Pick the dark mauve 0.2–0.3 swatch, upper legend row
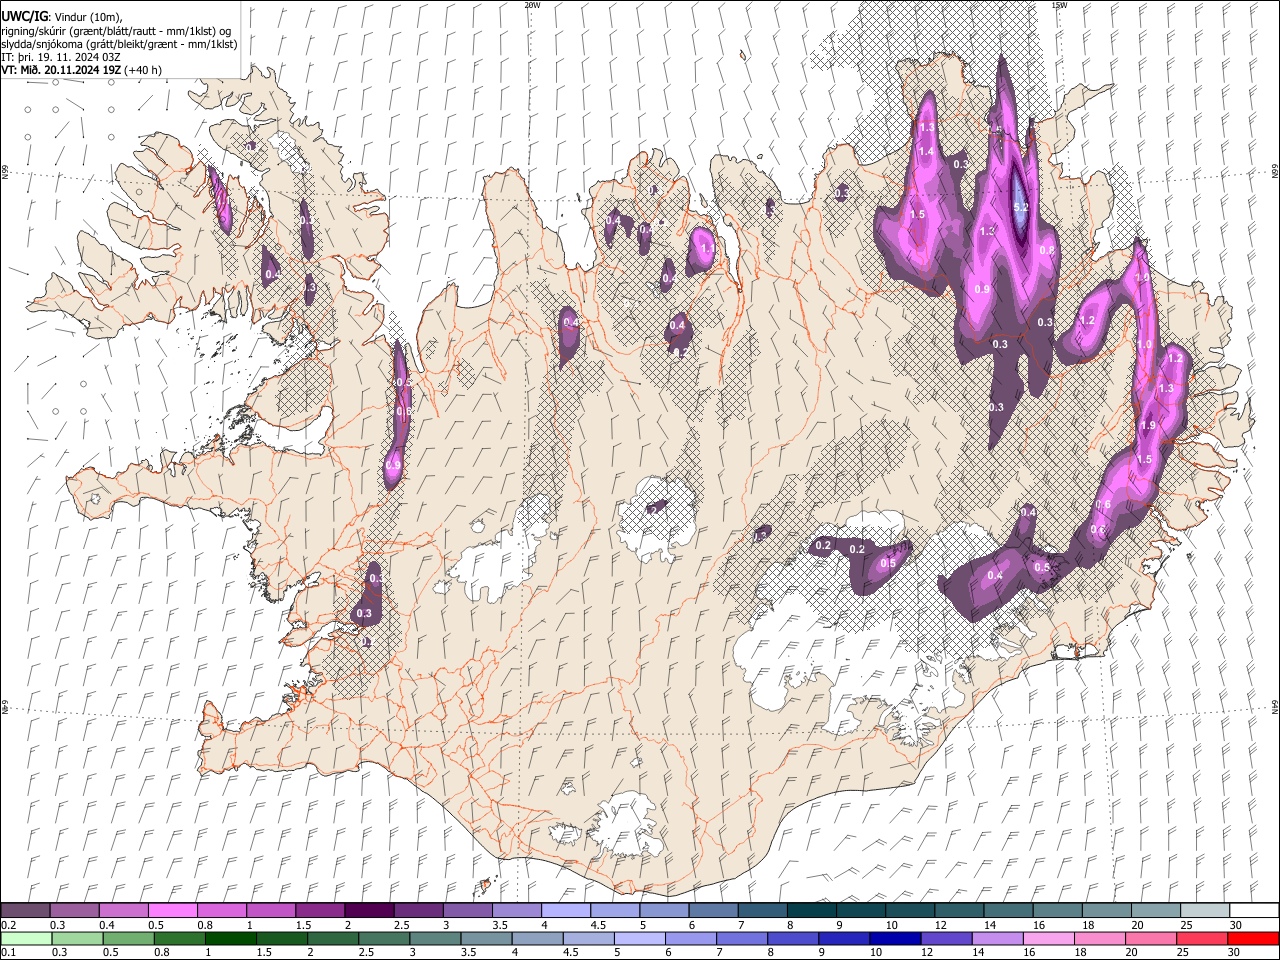The height and width of the screenshot is (960, 1280). (x=25, y=911)
